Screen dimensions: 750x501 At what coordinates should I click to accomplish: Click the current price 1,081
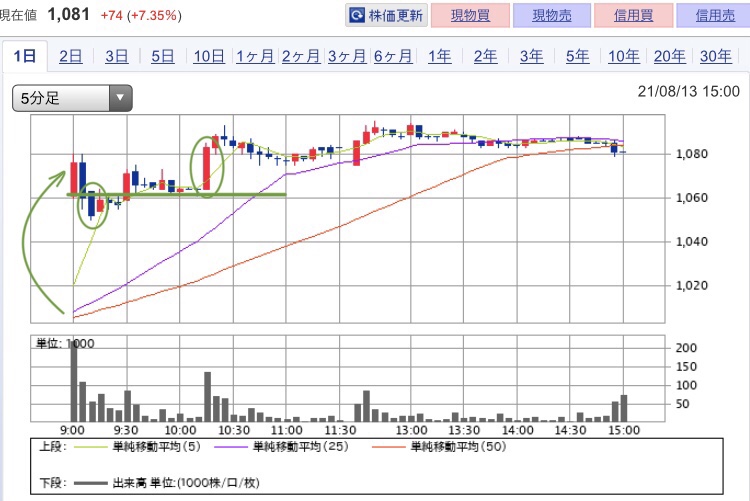(x=69, y=14)
